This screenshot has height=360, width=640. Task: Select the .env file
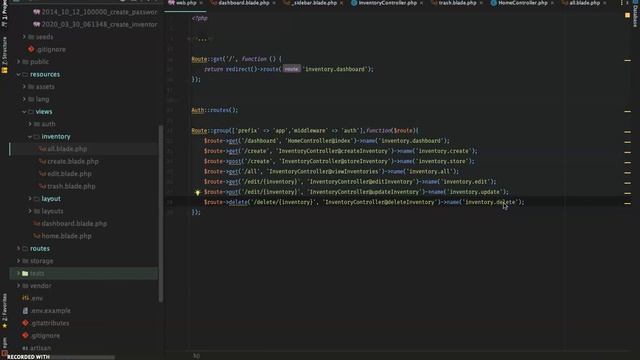pyautogui.click(x=33, y=298)
